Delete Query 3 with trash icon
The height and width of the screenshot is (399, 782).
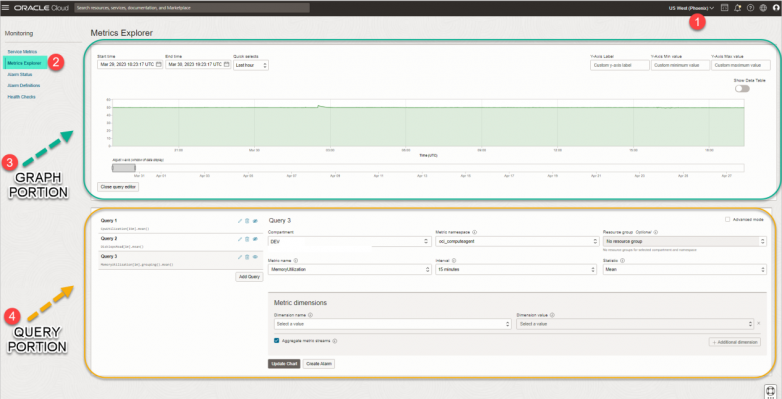247,257
